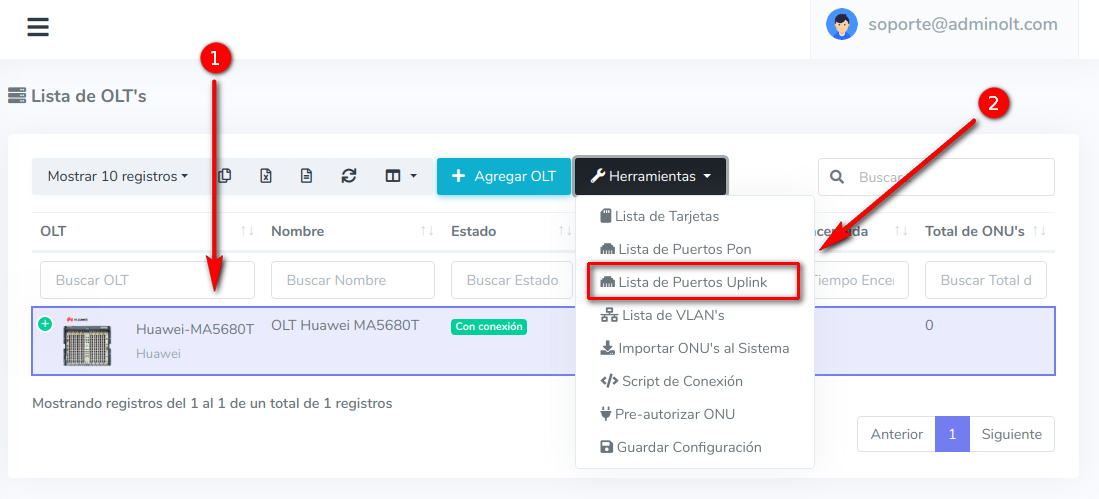
Task: Click the copy table icon
Action: click(225, 176)
